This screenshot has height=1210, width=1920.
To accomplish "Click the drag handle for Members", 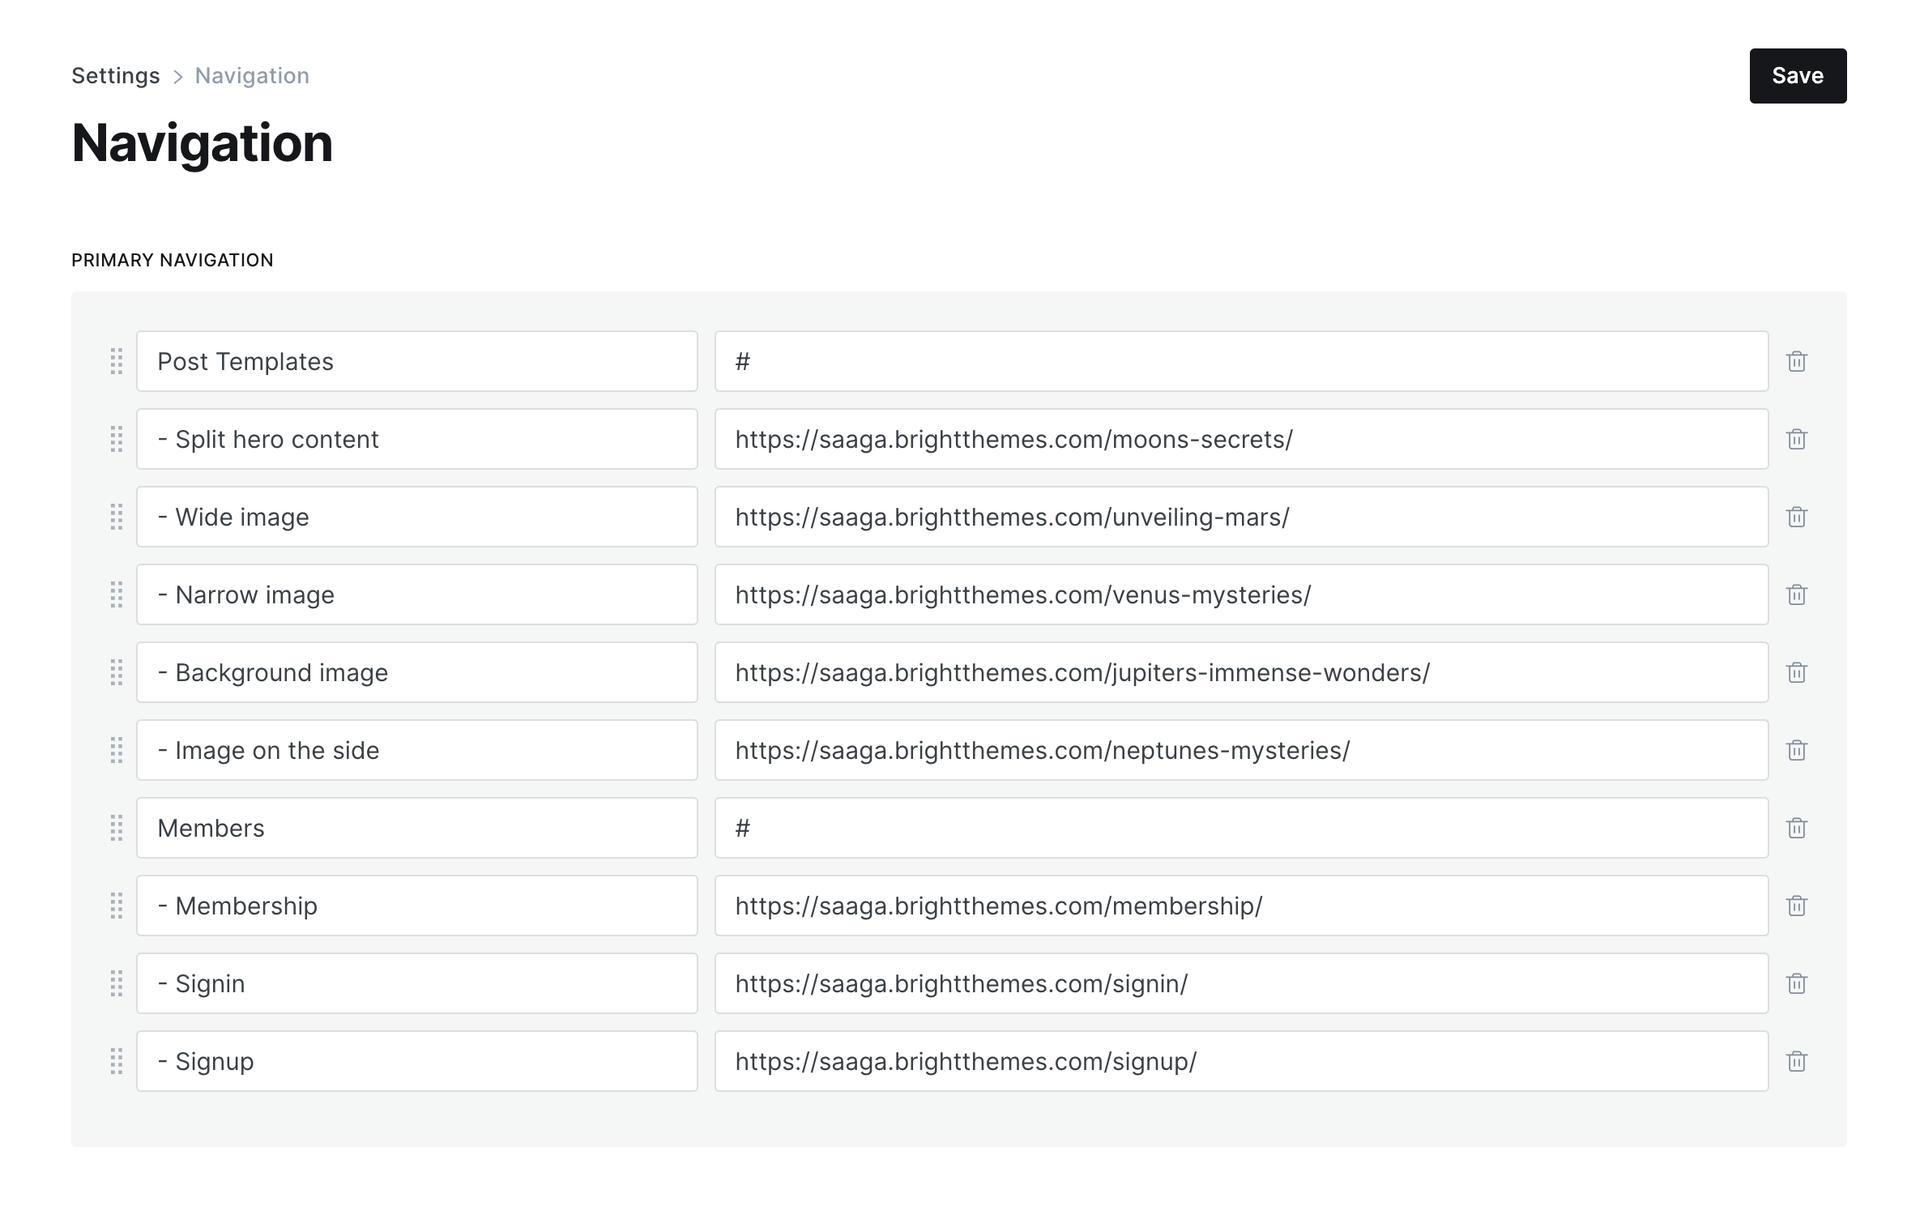I will click(x=117, y=828).
